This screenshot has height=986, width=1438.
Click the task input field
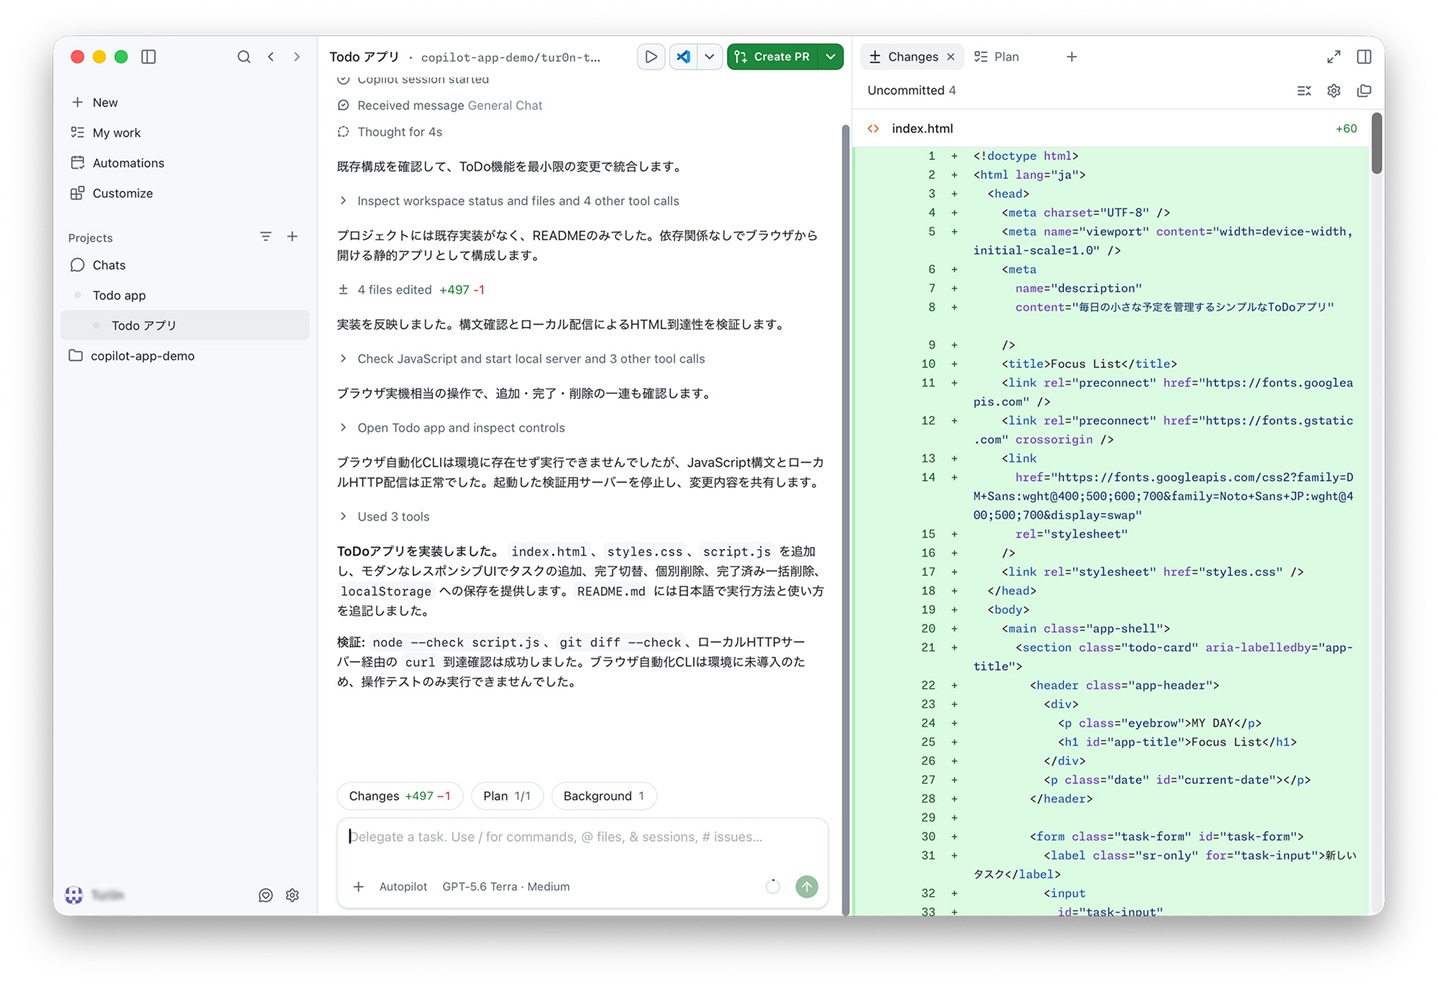tap(583, 838)
